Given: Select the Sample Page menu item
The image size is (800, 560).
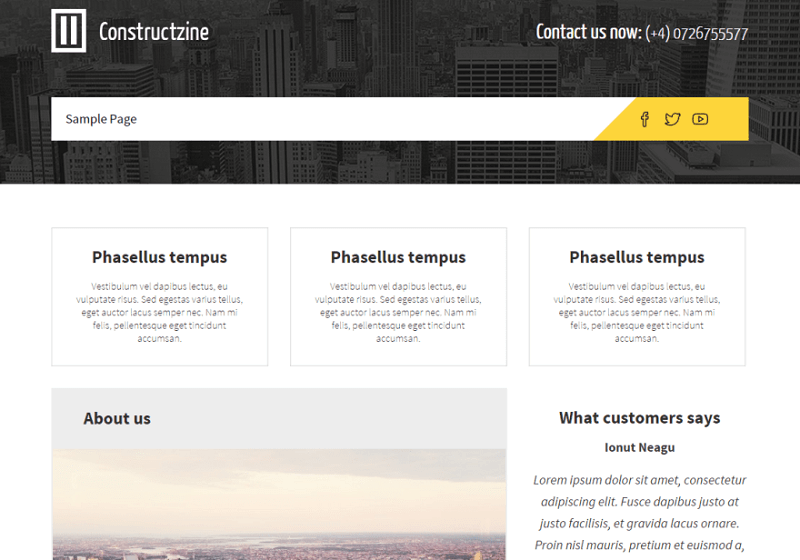Looking at the screenshot, I should (x=101, y=119).
